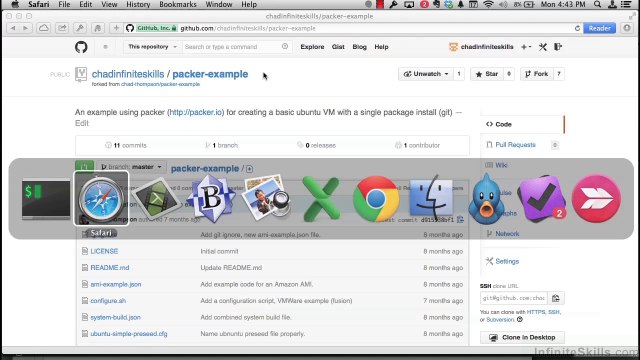View 0 releases

[x=316, y=145]
